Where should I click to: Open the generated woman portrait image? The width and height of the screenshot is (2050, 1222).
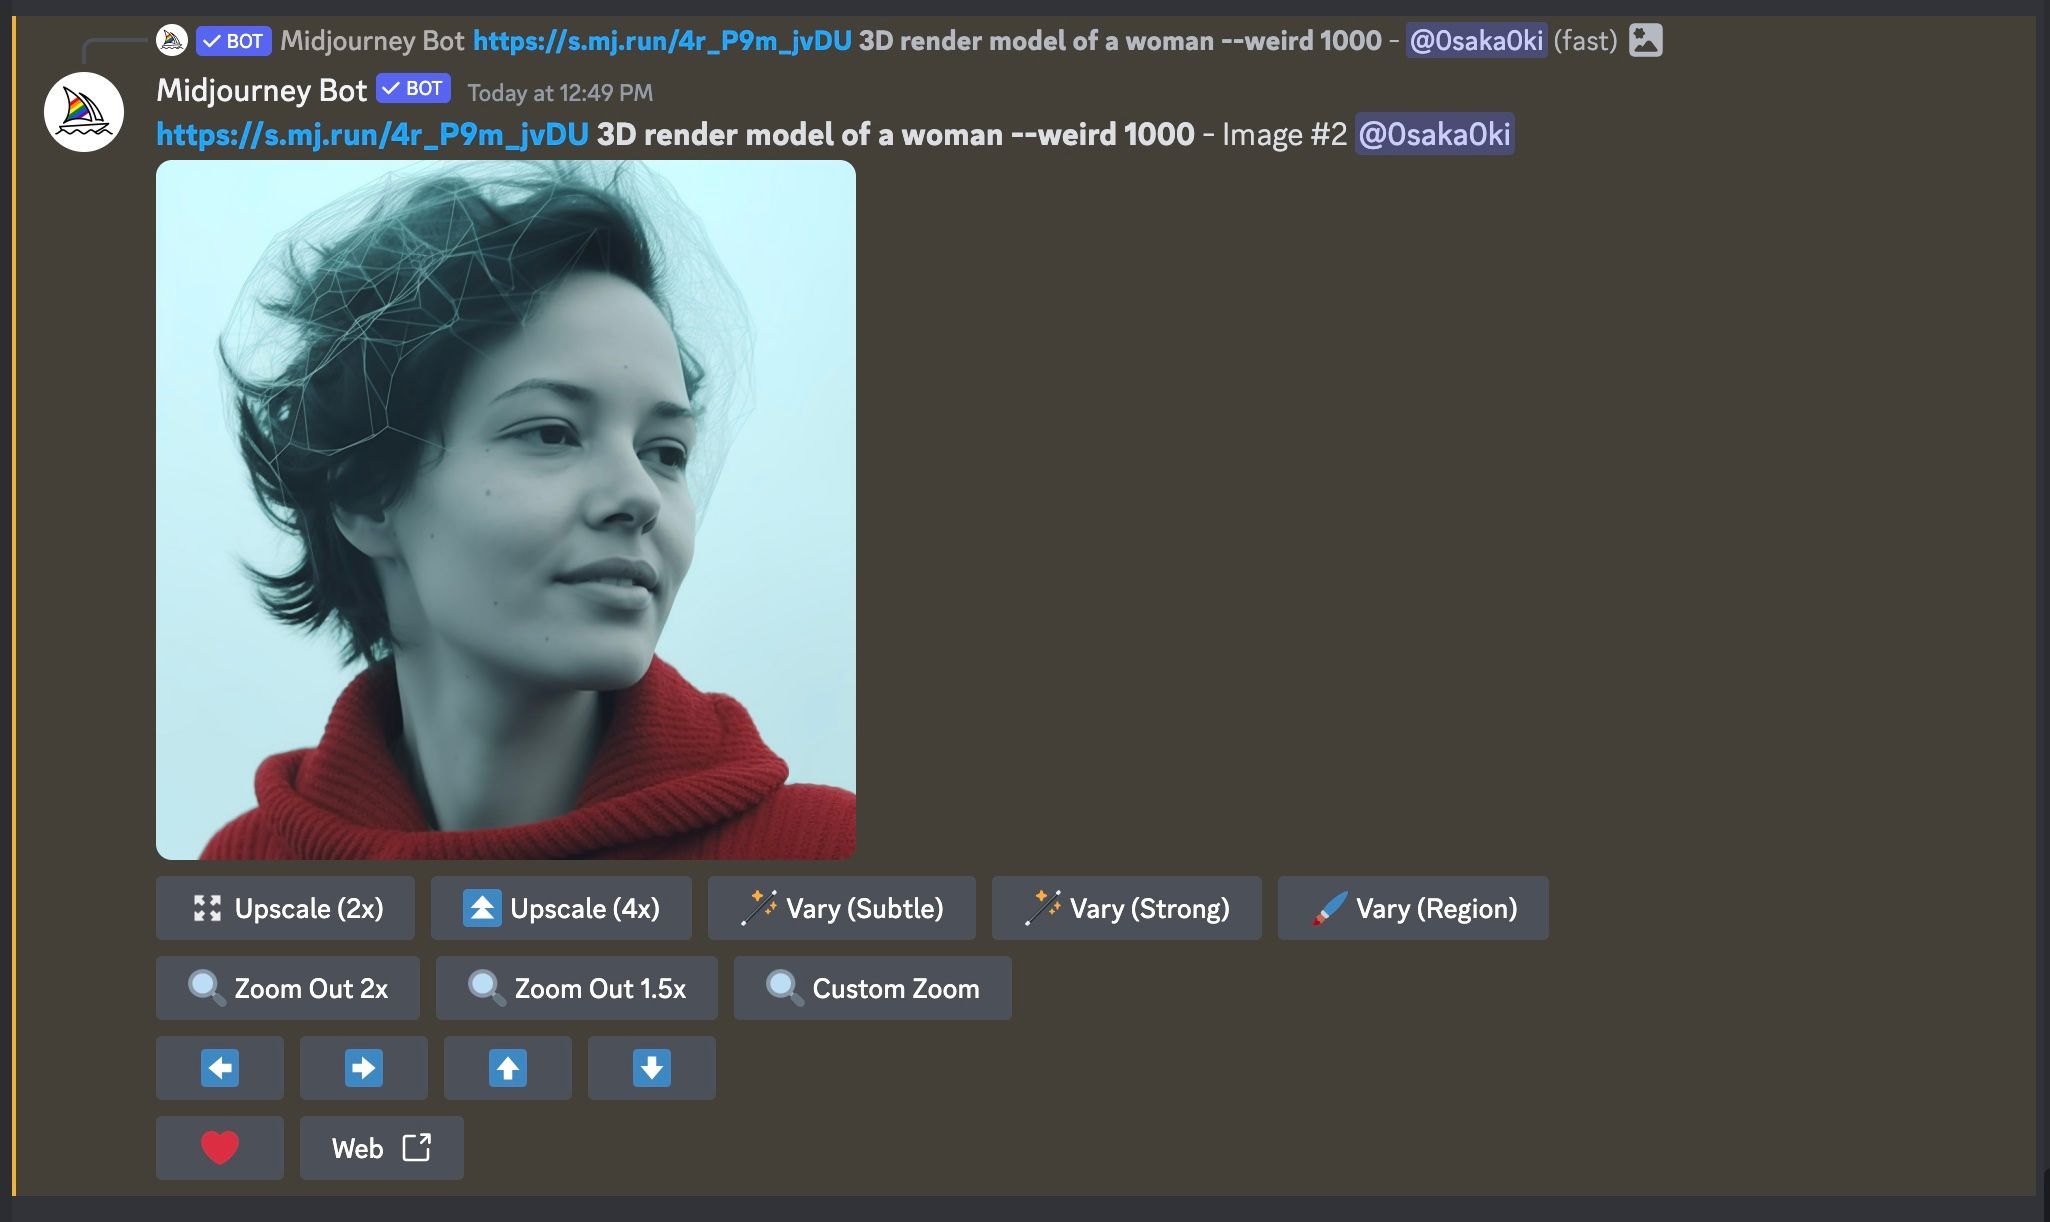(505, 510)
